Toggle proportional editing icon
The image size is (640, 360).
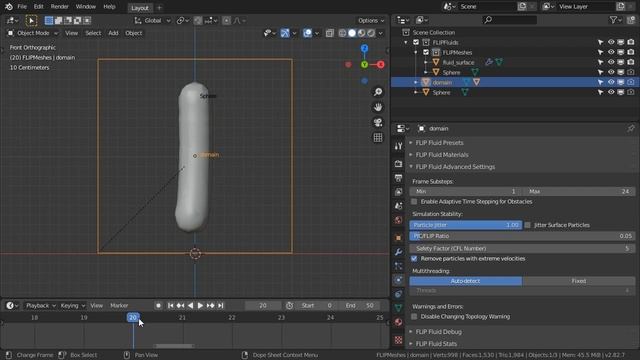tap(227, 20)
